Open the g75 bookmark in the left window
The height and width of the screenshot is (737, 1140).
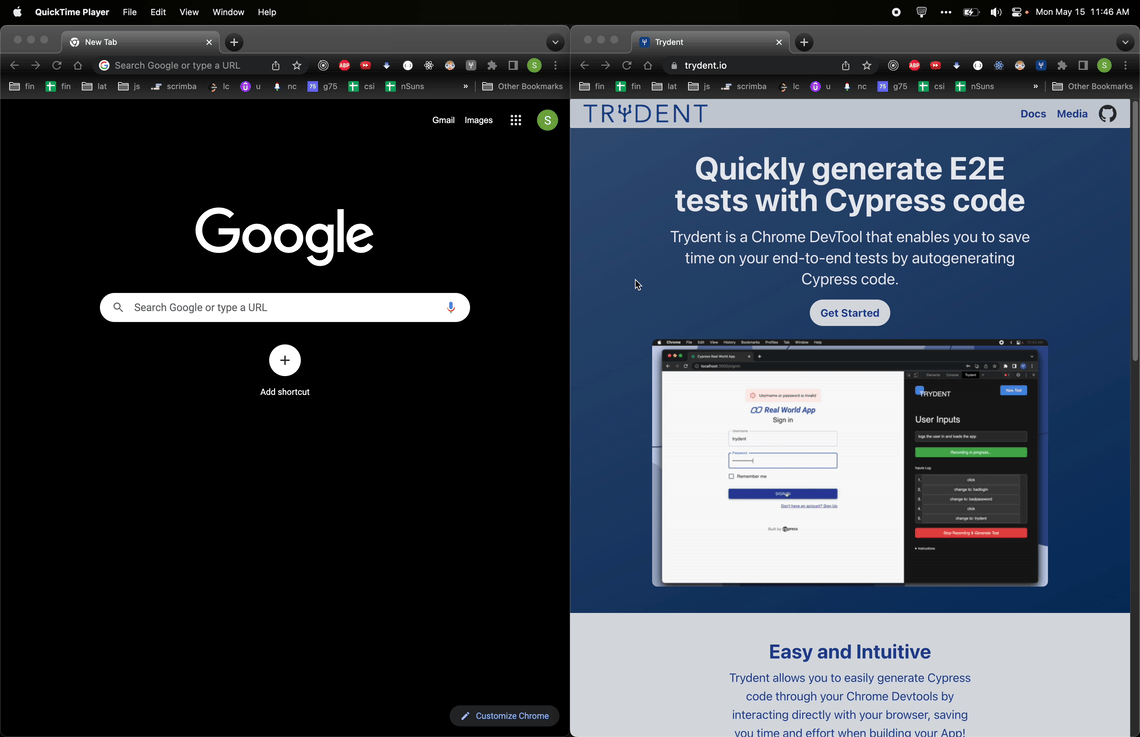tap(323, 86)
